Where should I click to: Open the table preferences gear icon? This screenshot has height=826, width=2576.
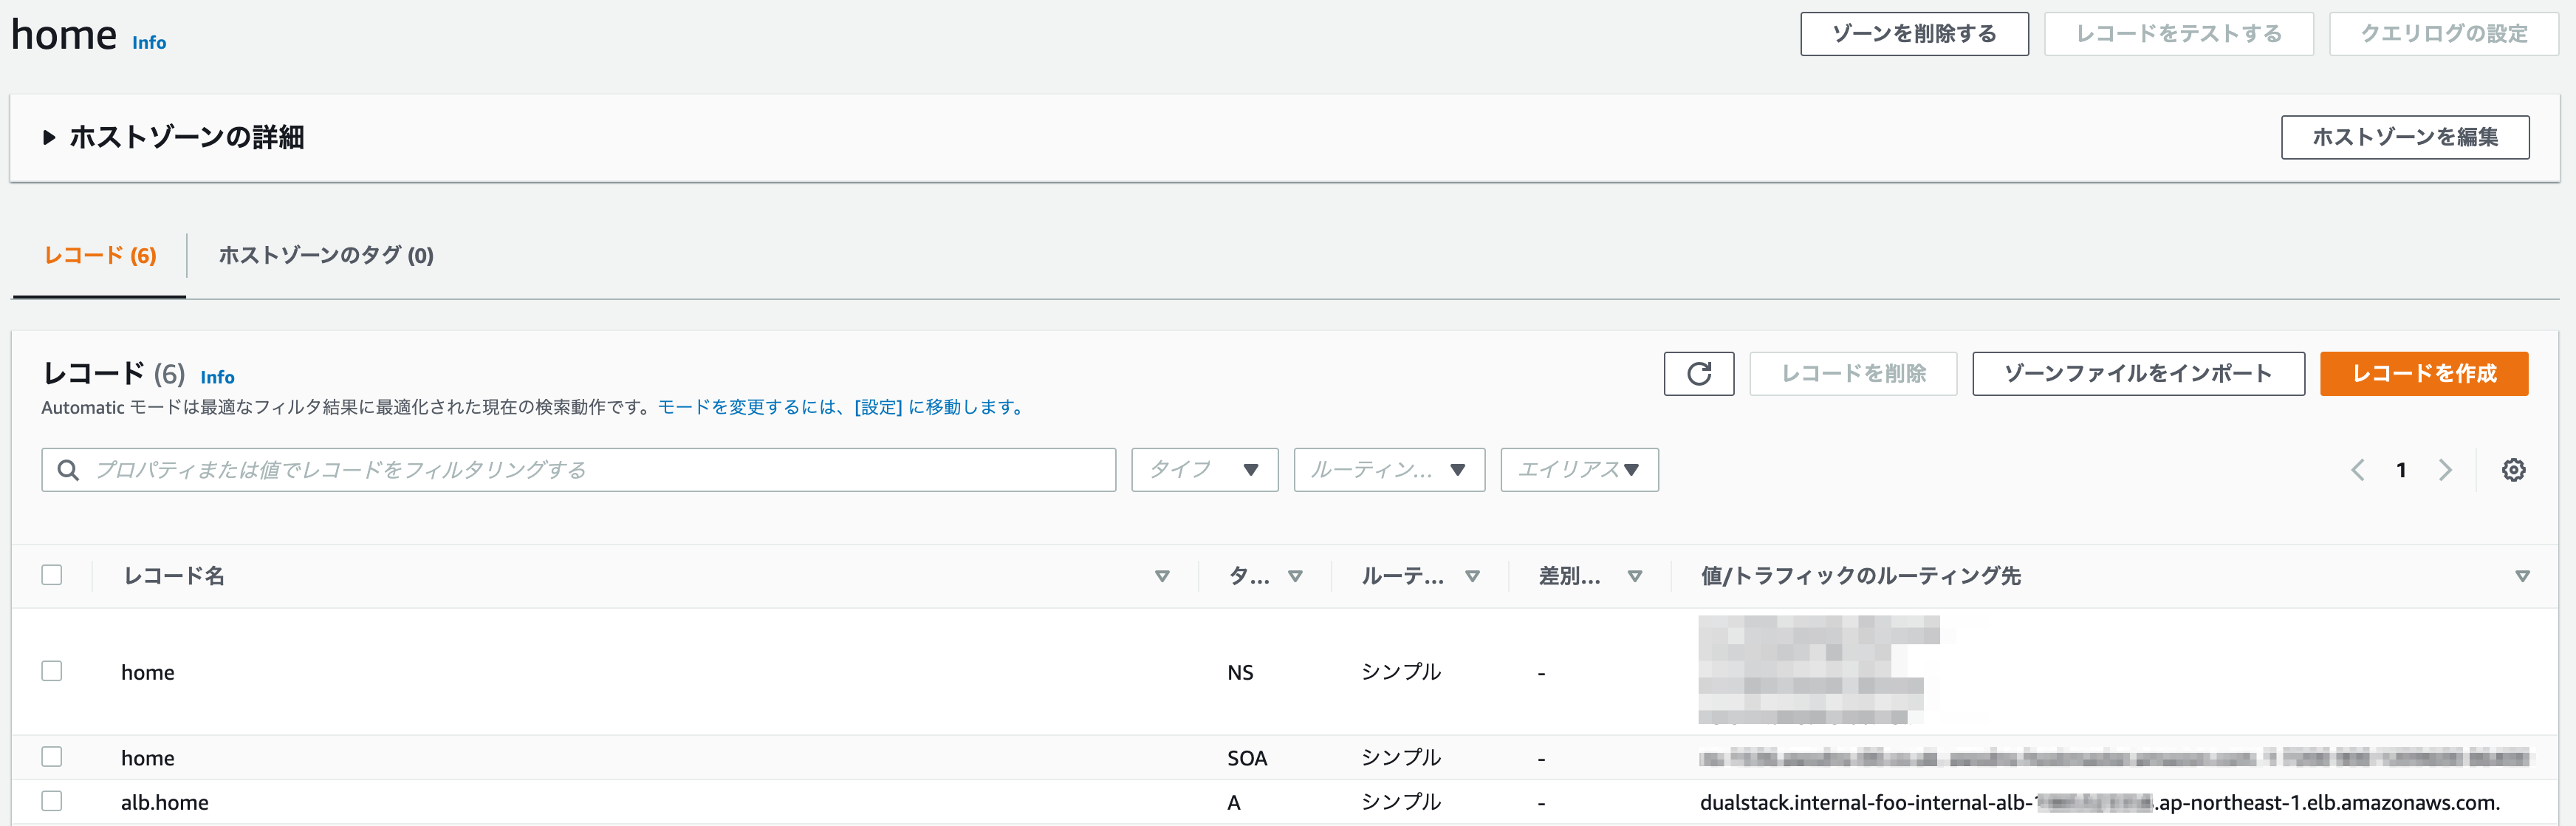tap(2513, 470)
